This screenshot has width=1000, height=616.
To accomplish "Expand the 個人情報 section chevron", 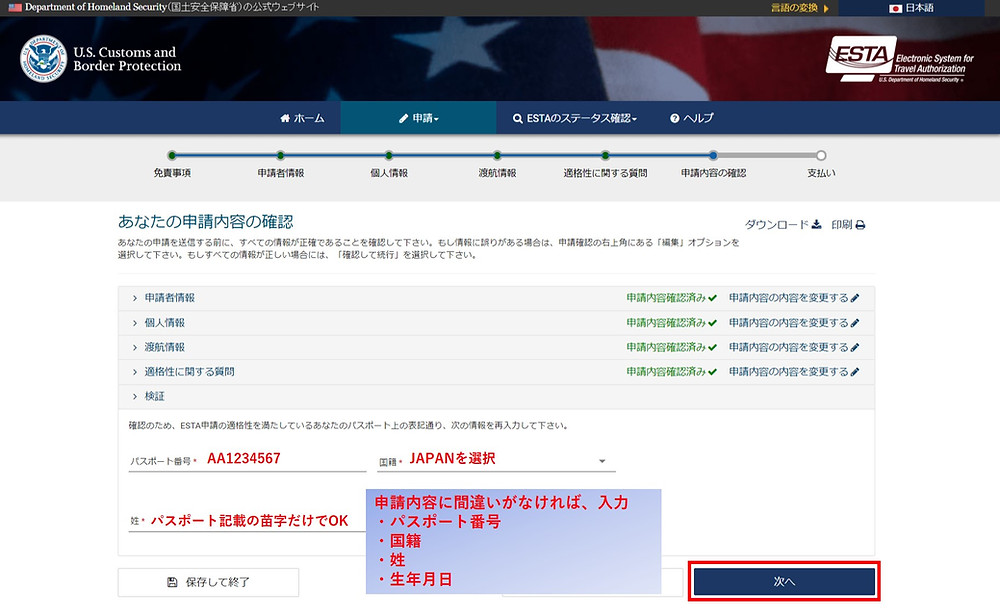I will coord(135,323).
